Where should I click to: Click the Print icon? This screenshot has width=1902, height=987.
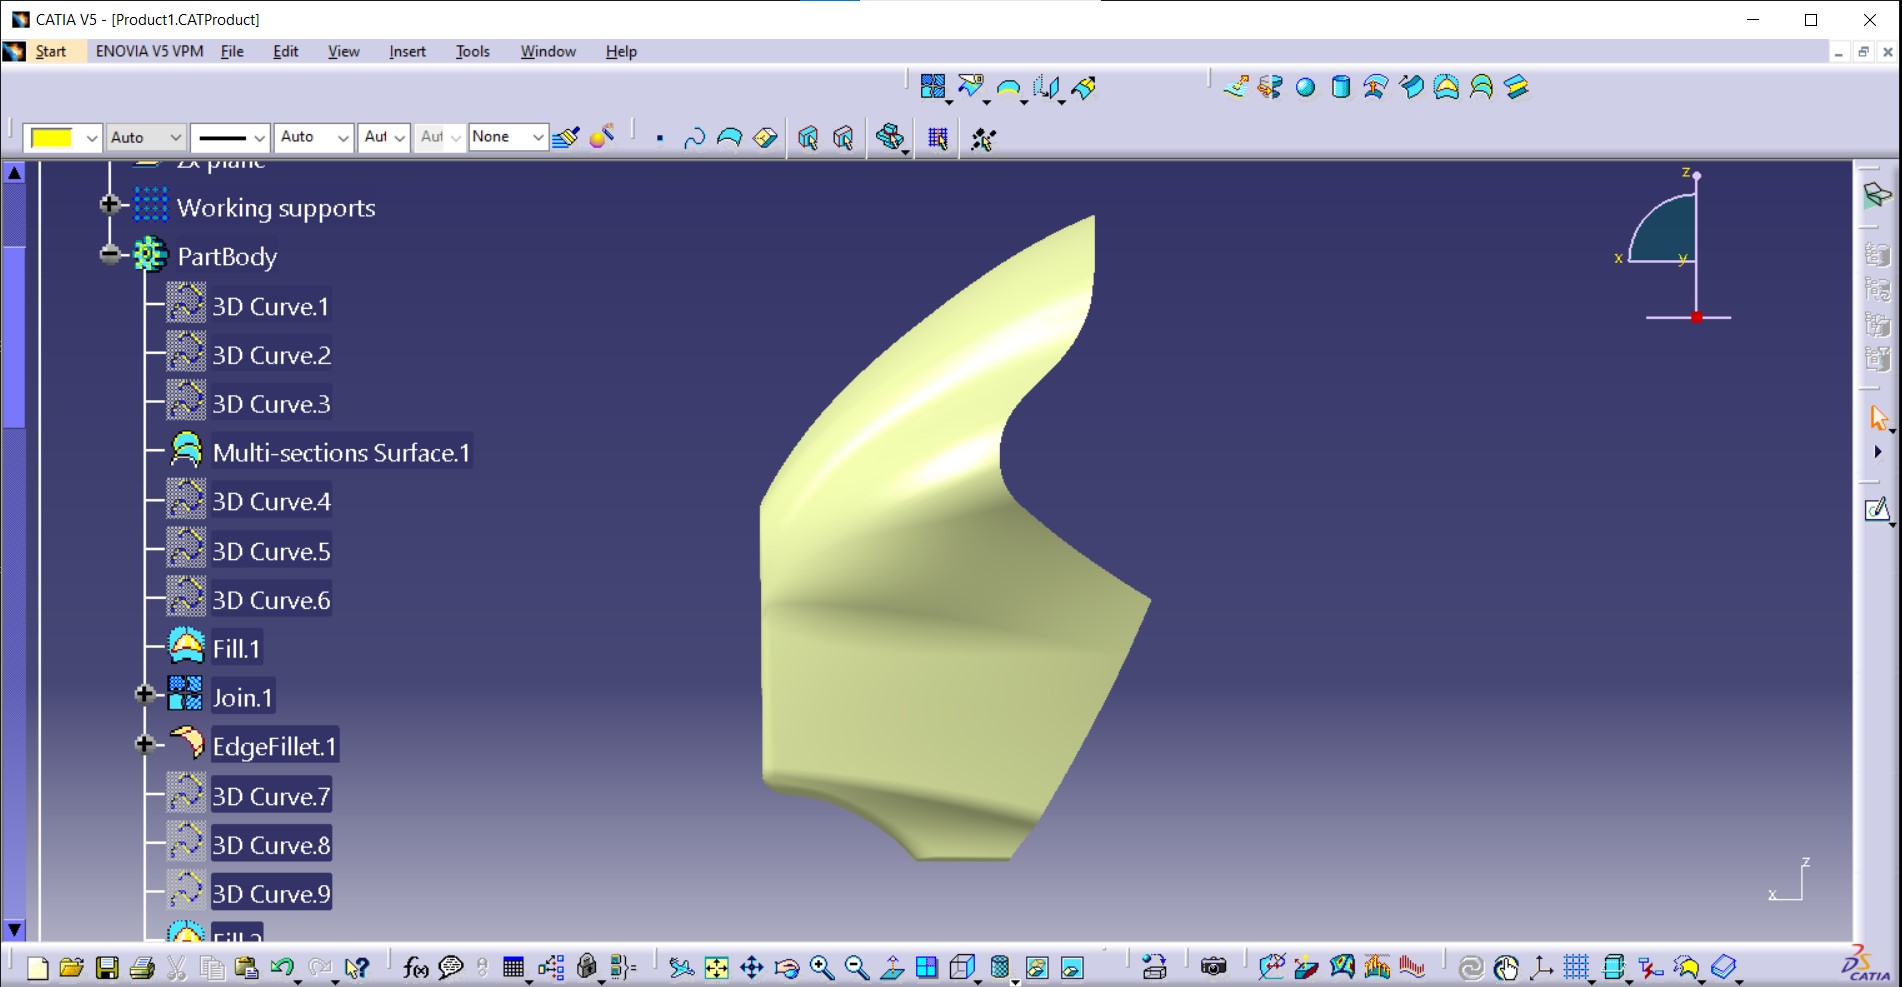click(142, 967)
